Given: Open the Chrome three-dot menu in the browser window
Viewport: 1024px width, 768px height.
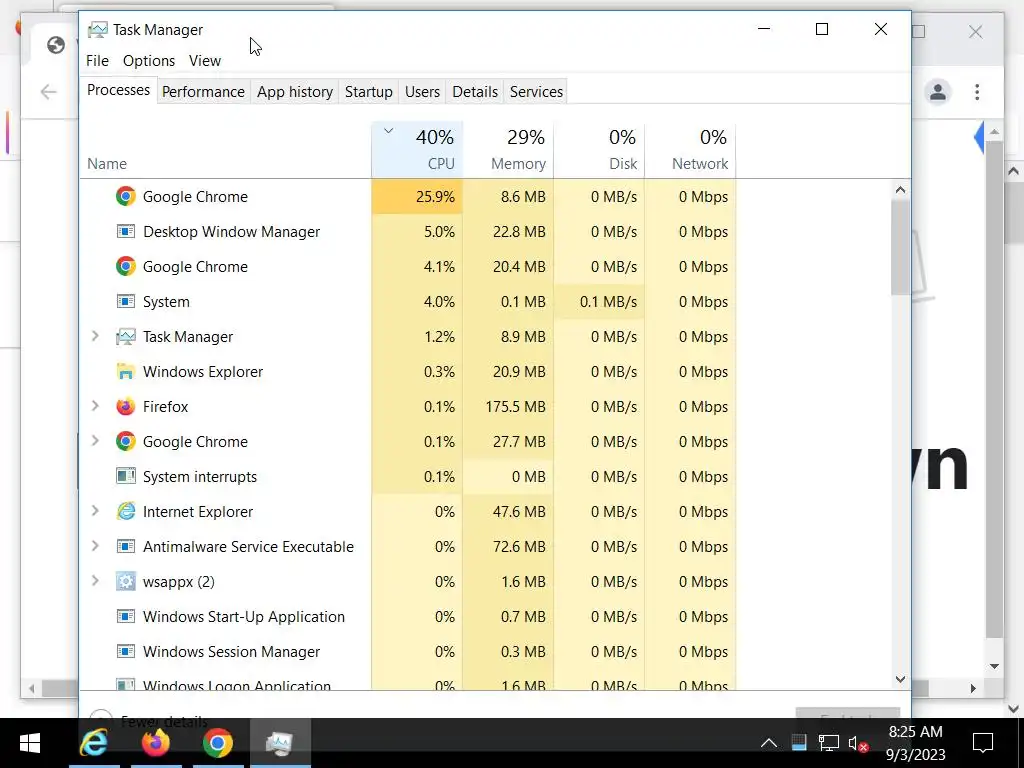Looking at the screenshot, I should [977, 91].
